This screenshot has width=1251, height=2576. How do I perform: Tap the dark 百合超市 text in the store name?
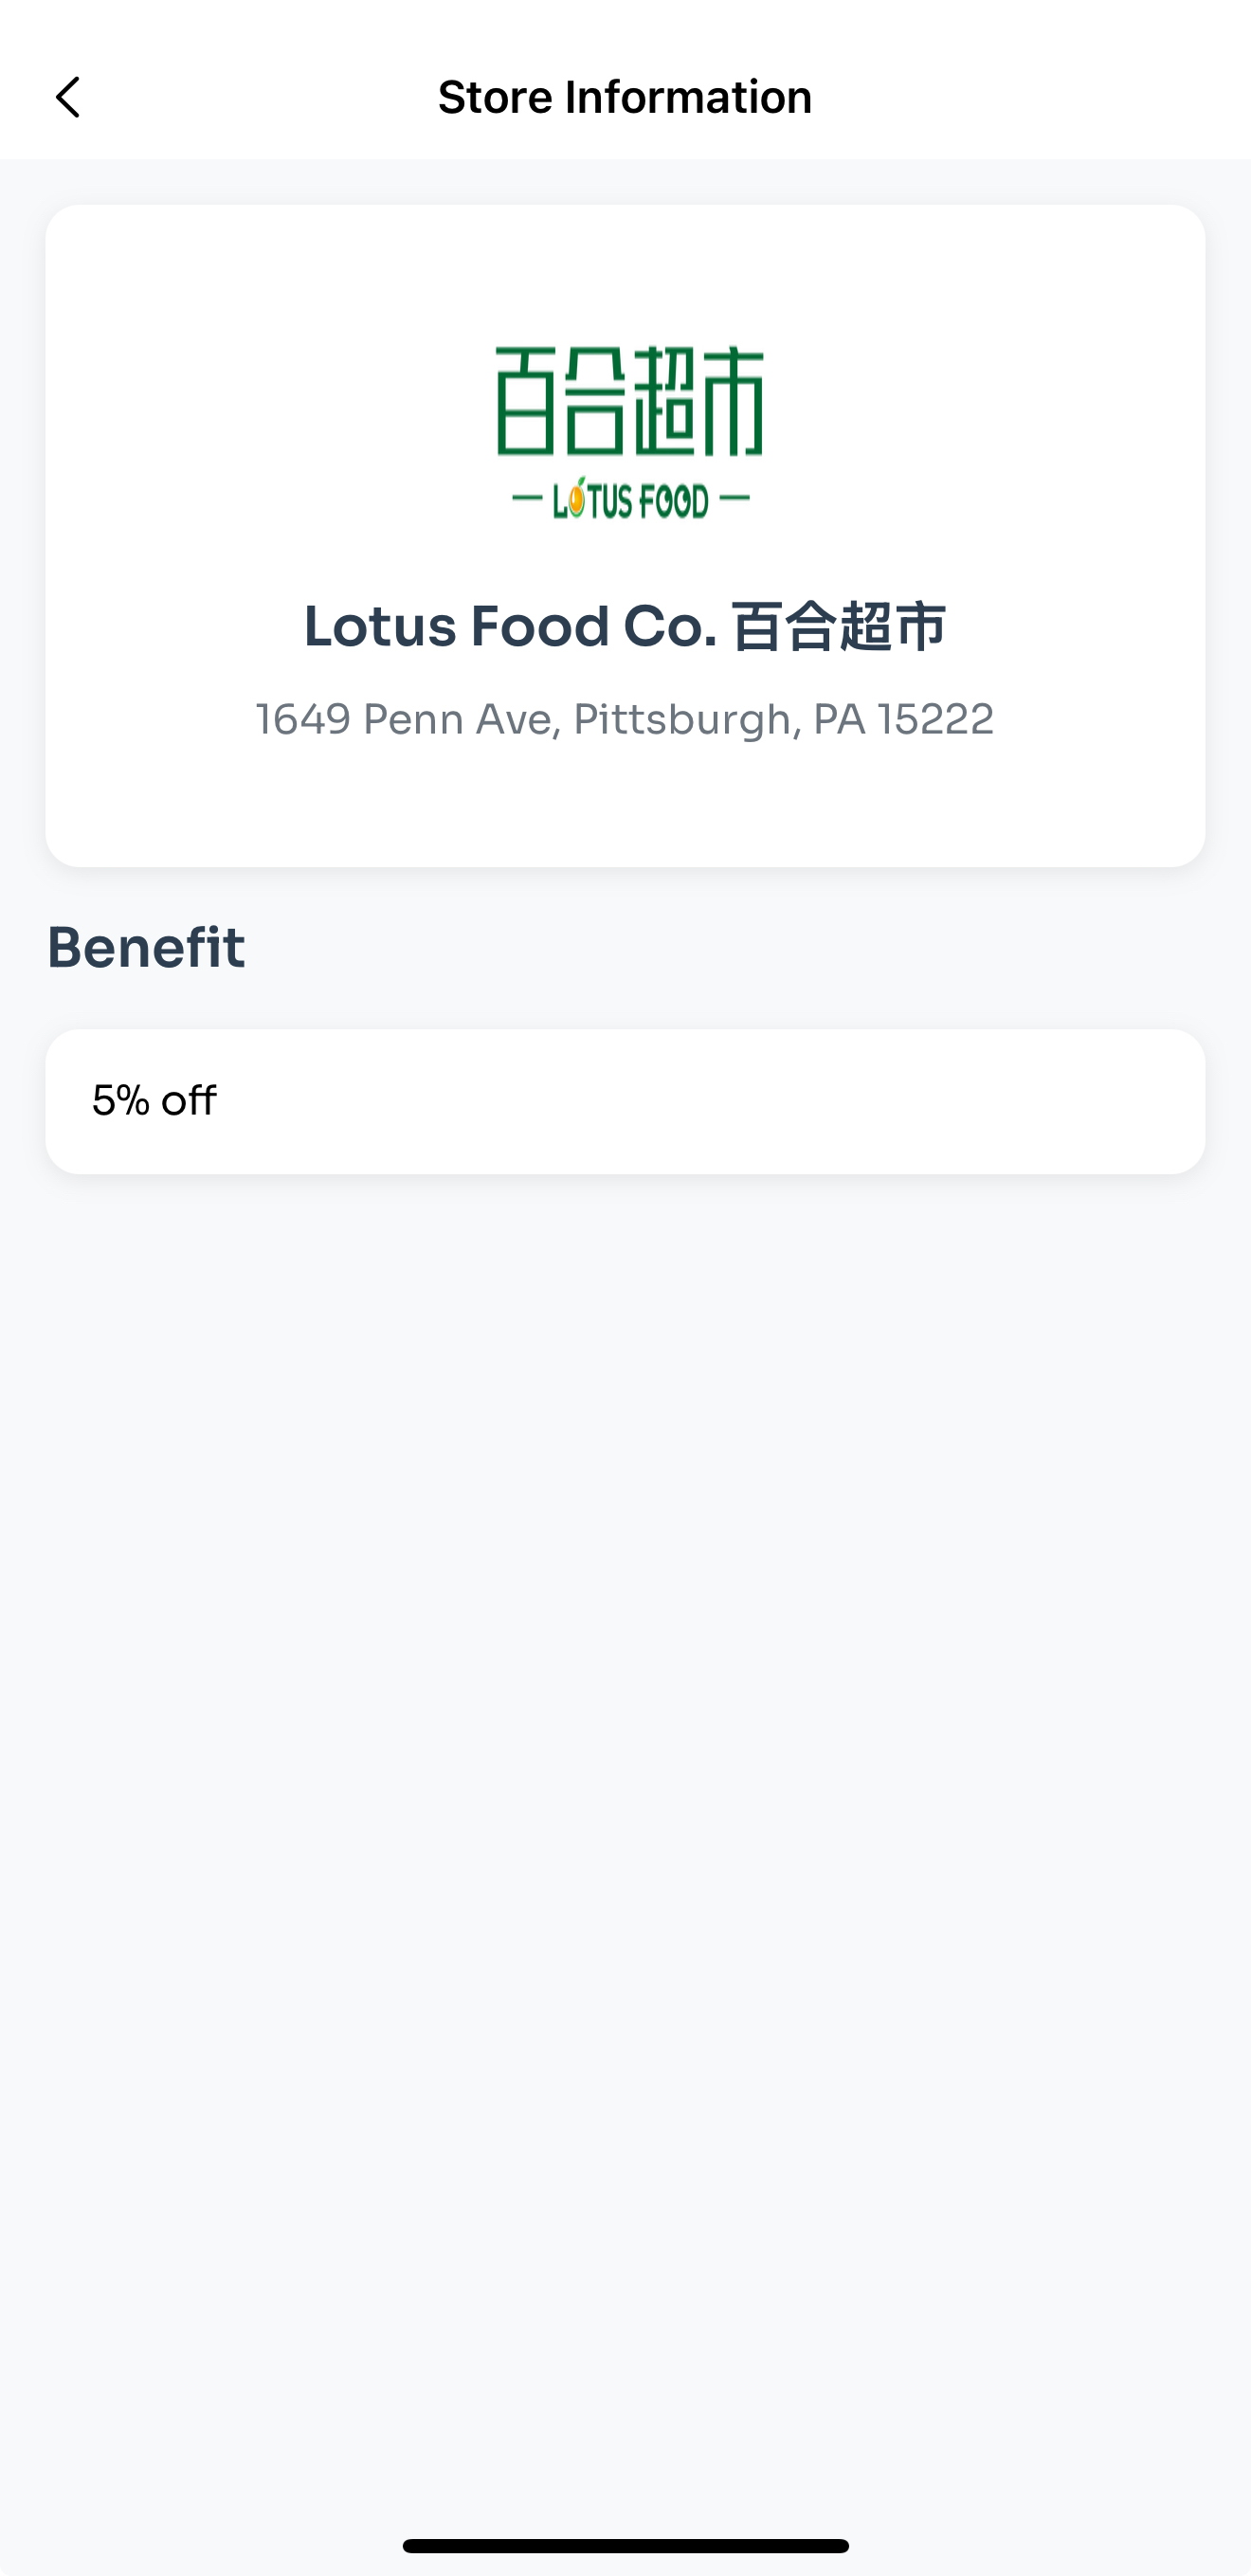(838, 627)
